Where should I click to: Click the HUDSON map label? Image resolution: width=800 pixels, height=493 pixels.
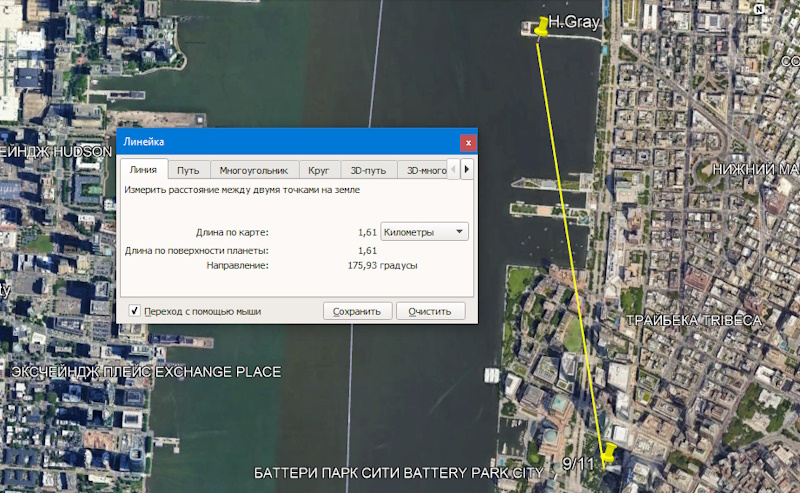pyautogui.click(x=83, y=152)
